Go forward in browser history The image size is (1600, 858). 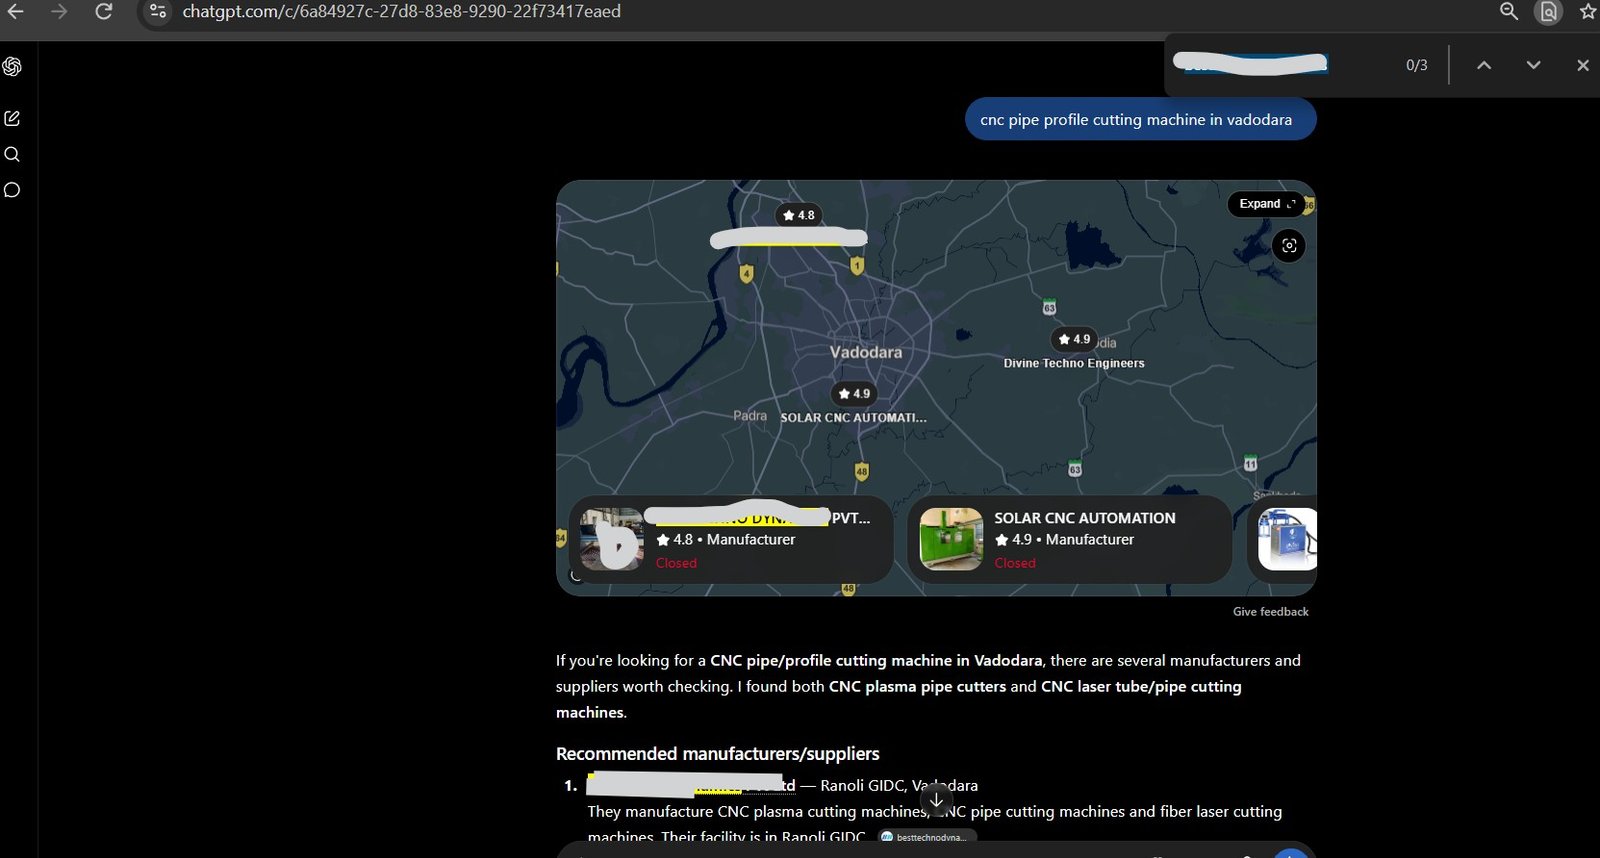[x=60, y=12]
